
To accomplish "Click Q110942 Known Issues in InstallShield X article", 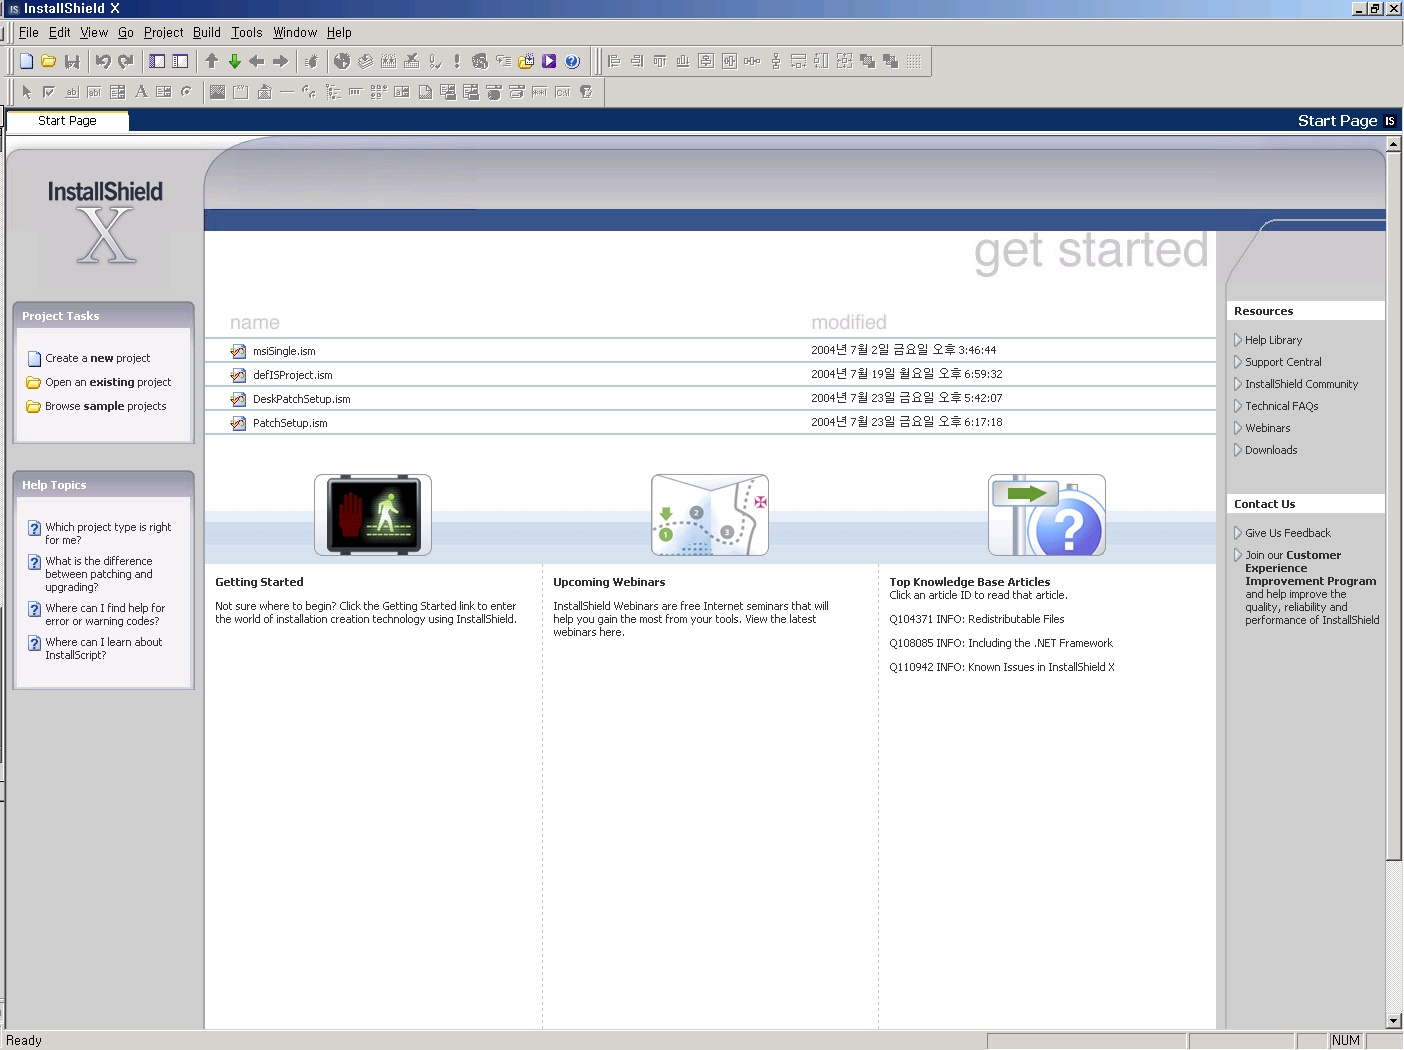I will point(1002,667).
